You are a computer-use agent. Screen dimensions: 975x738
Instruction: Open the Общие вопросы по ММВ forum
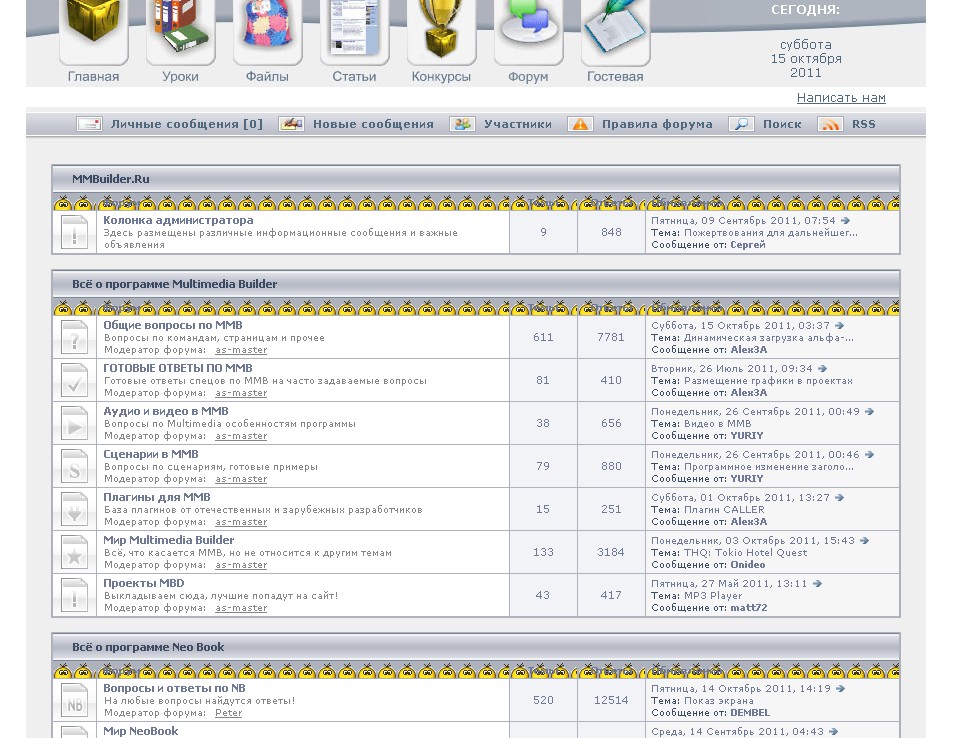click(x=173, y=325)
